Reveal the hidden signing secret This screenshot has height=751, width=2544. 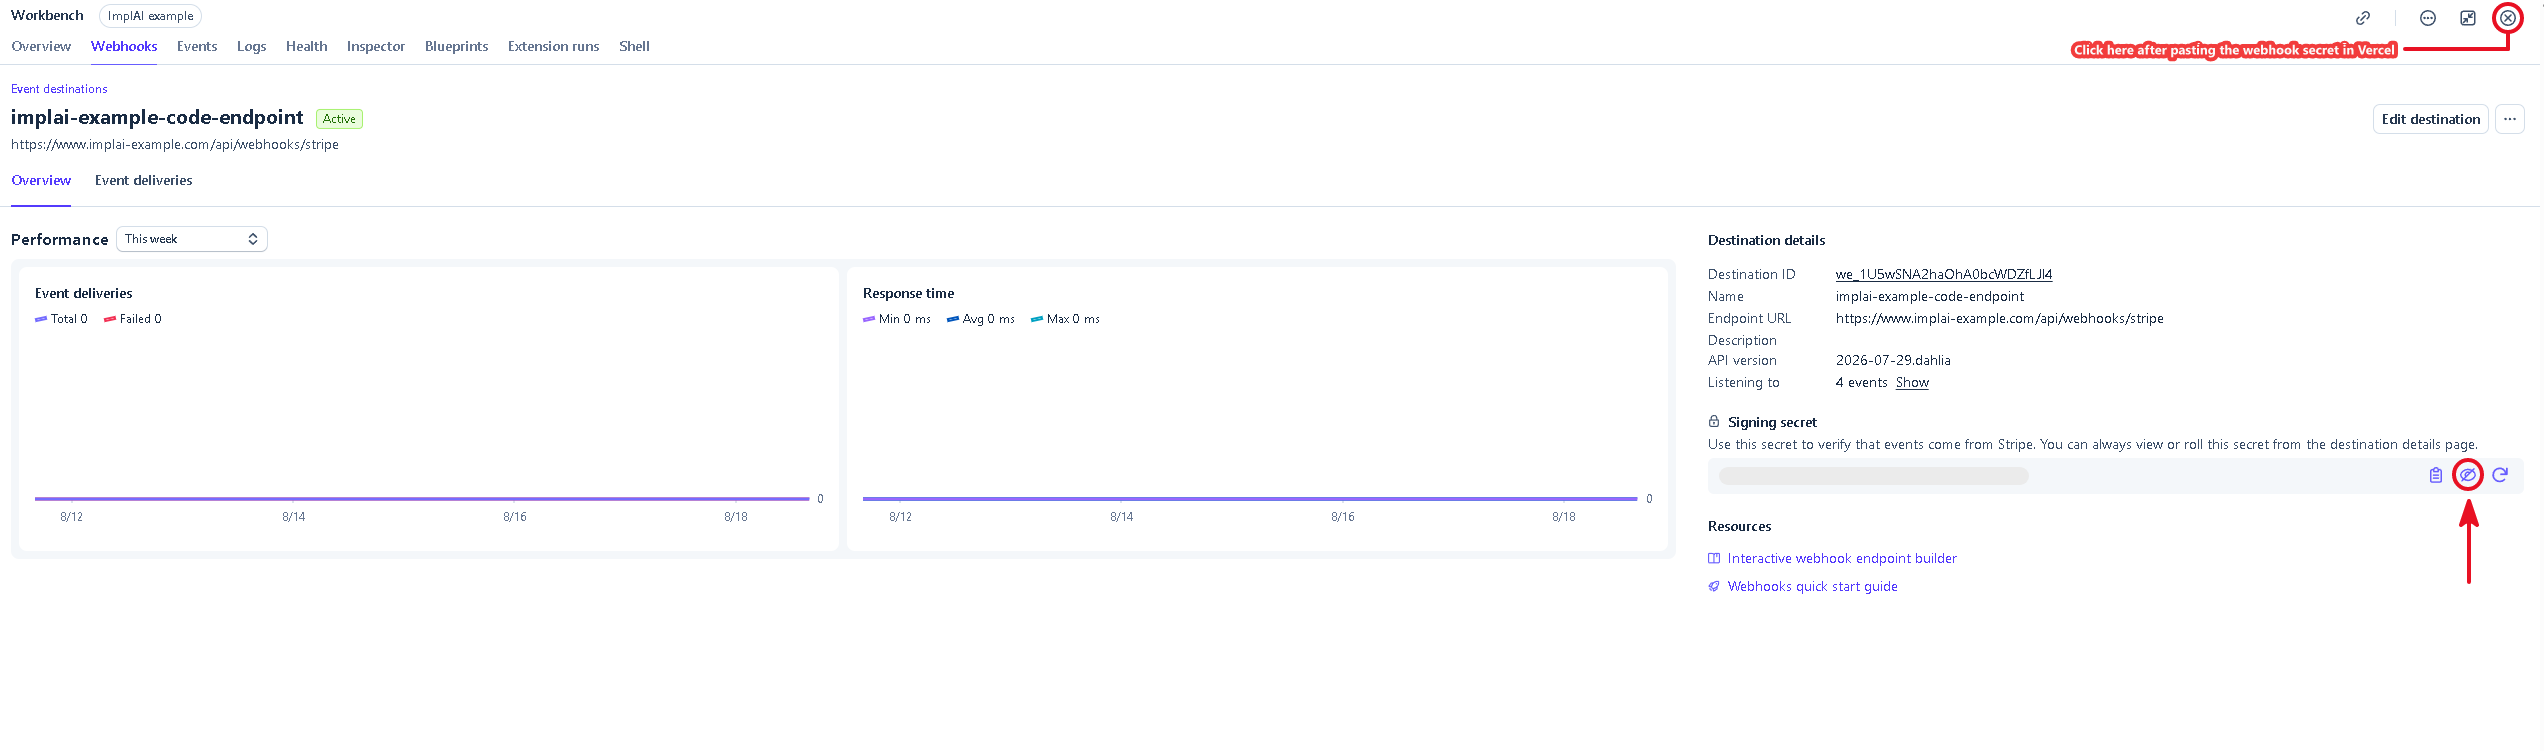(2468, 475)
